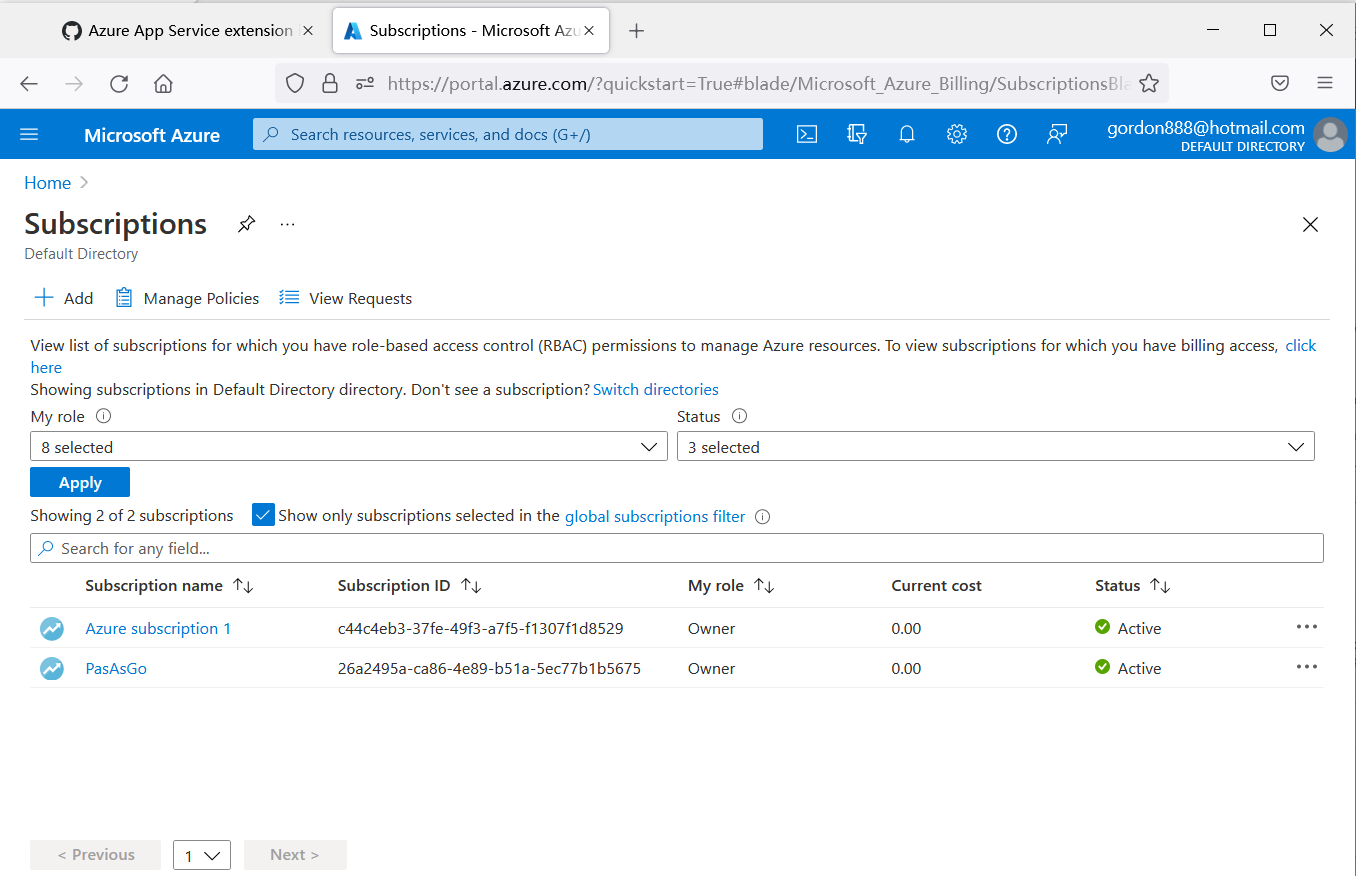Click the Apply button
Screen dimensions: 1356x876
point(79,481)
